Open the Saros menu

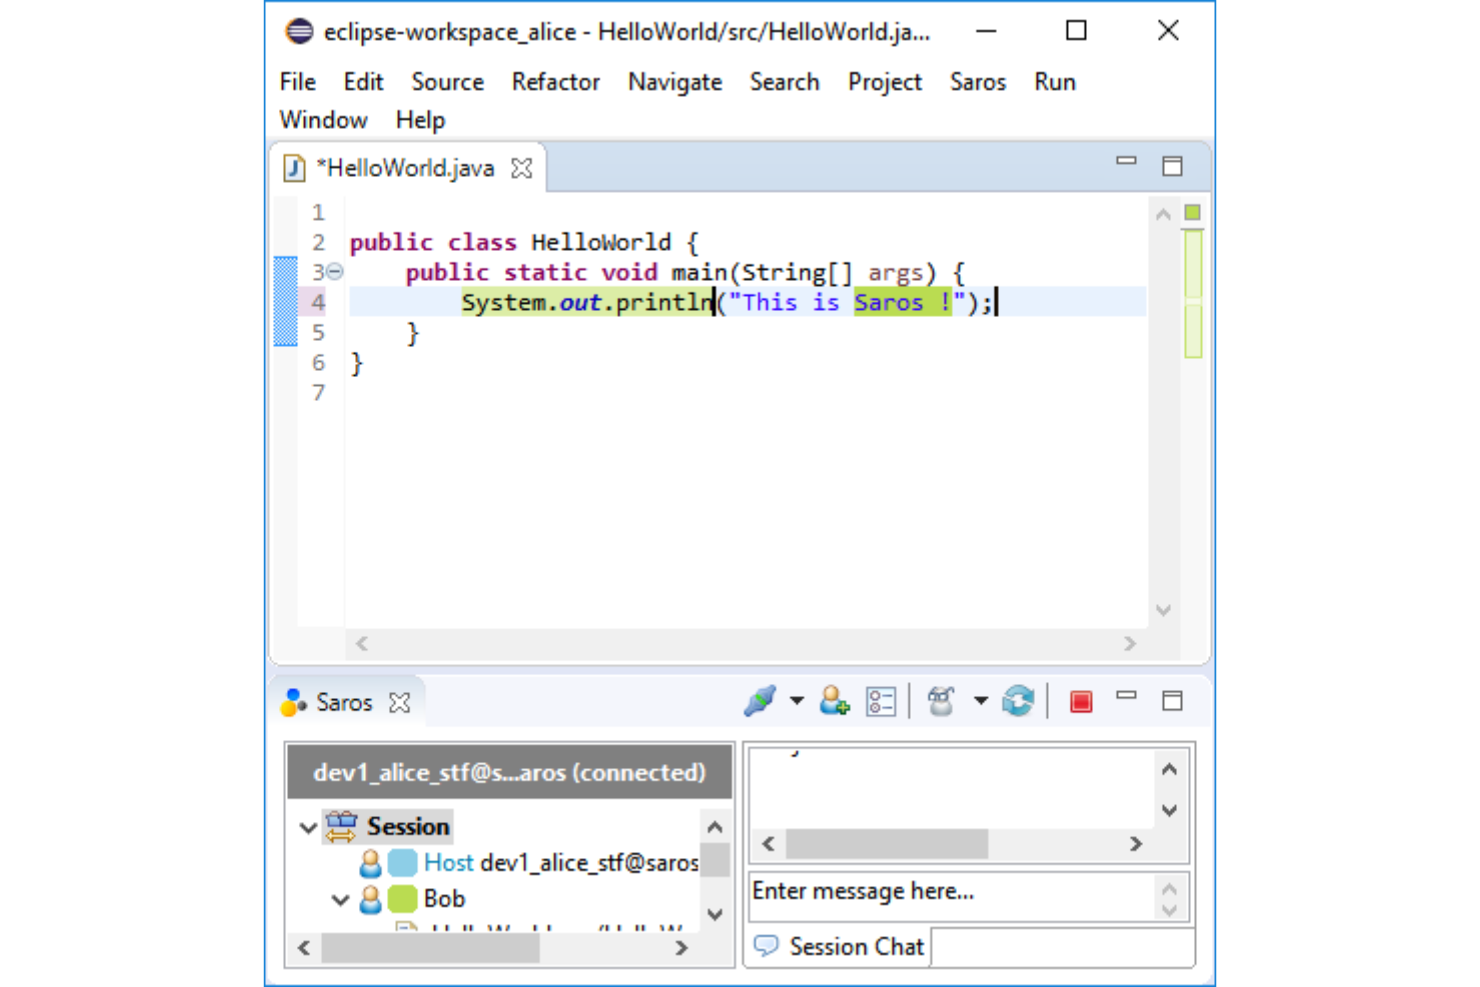[977, 82]
